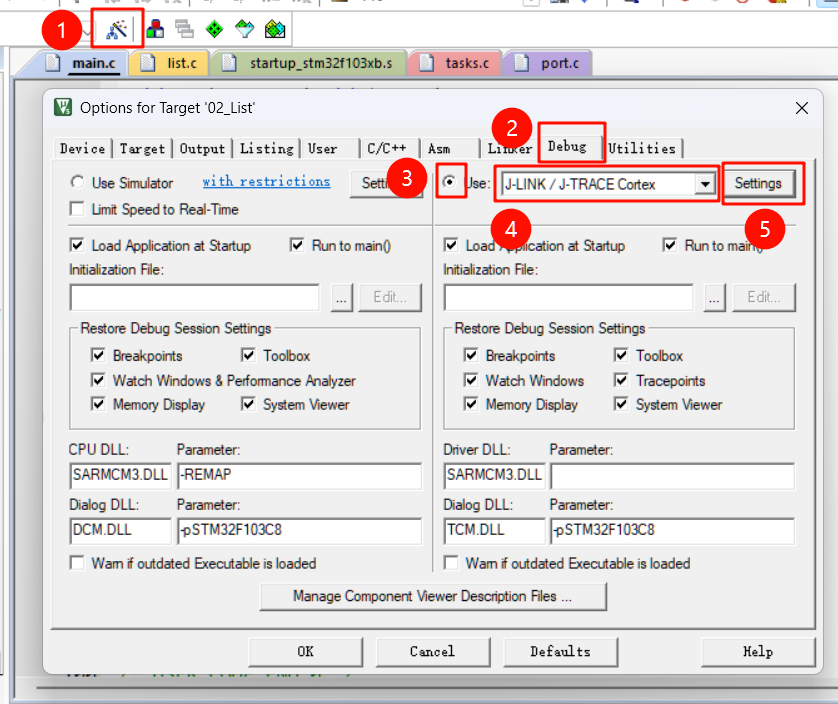Select the C/C++ tab
838x704 pixels.
(386, 148)
